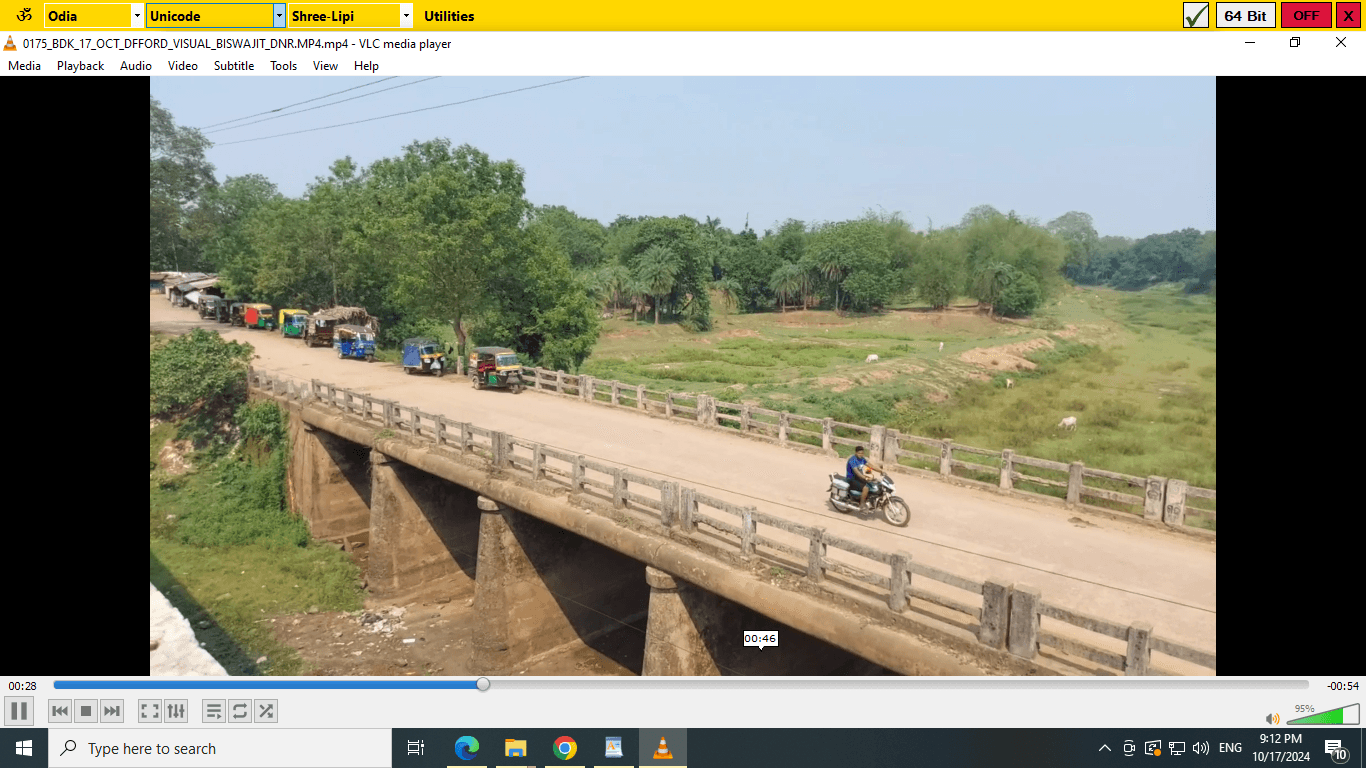1366x768 pixels.
Task: Open the Playback menu
Action: [80, 66]
